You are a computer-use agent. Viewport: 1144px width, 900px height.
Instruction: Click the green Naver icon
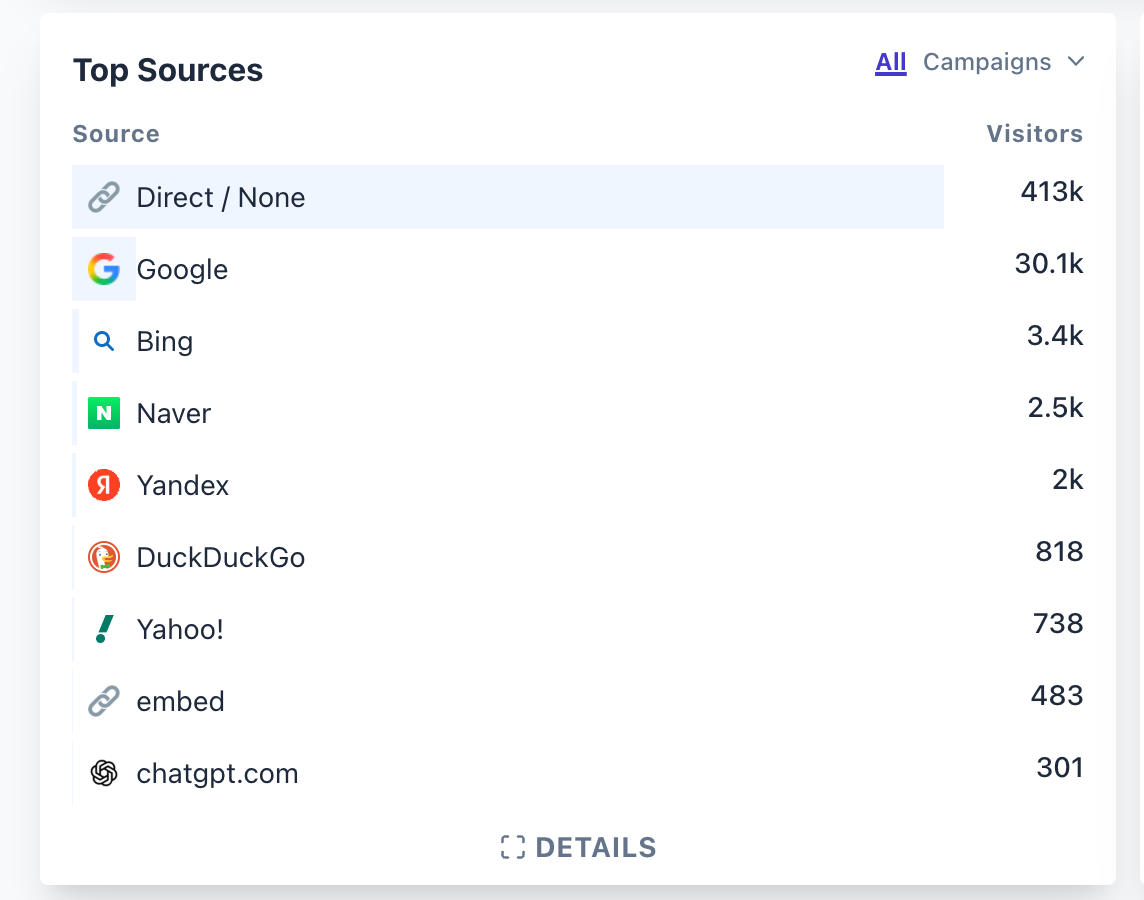click(x=104, y=413)
